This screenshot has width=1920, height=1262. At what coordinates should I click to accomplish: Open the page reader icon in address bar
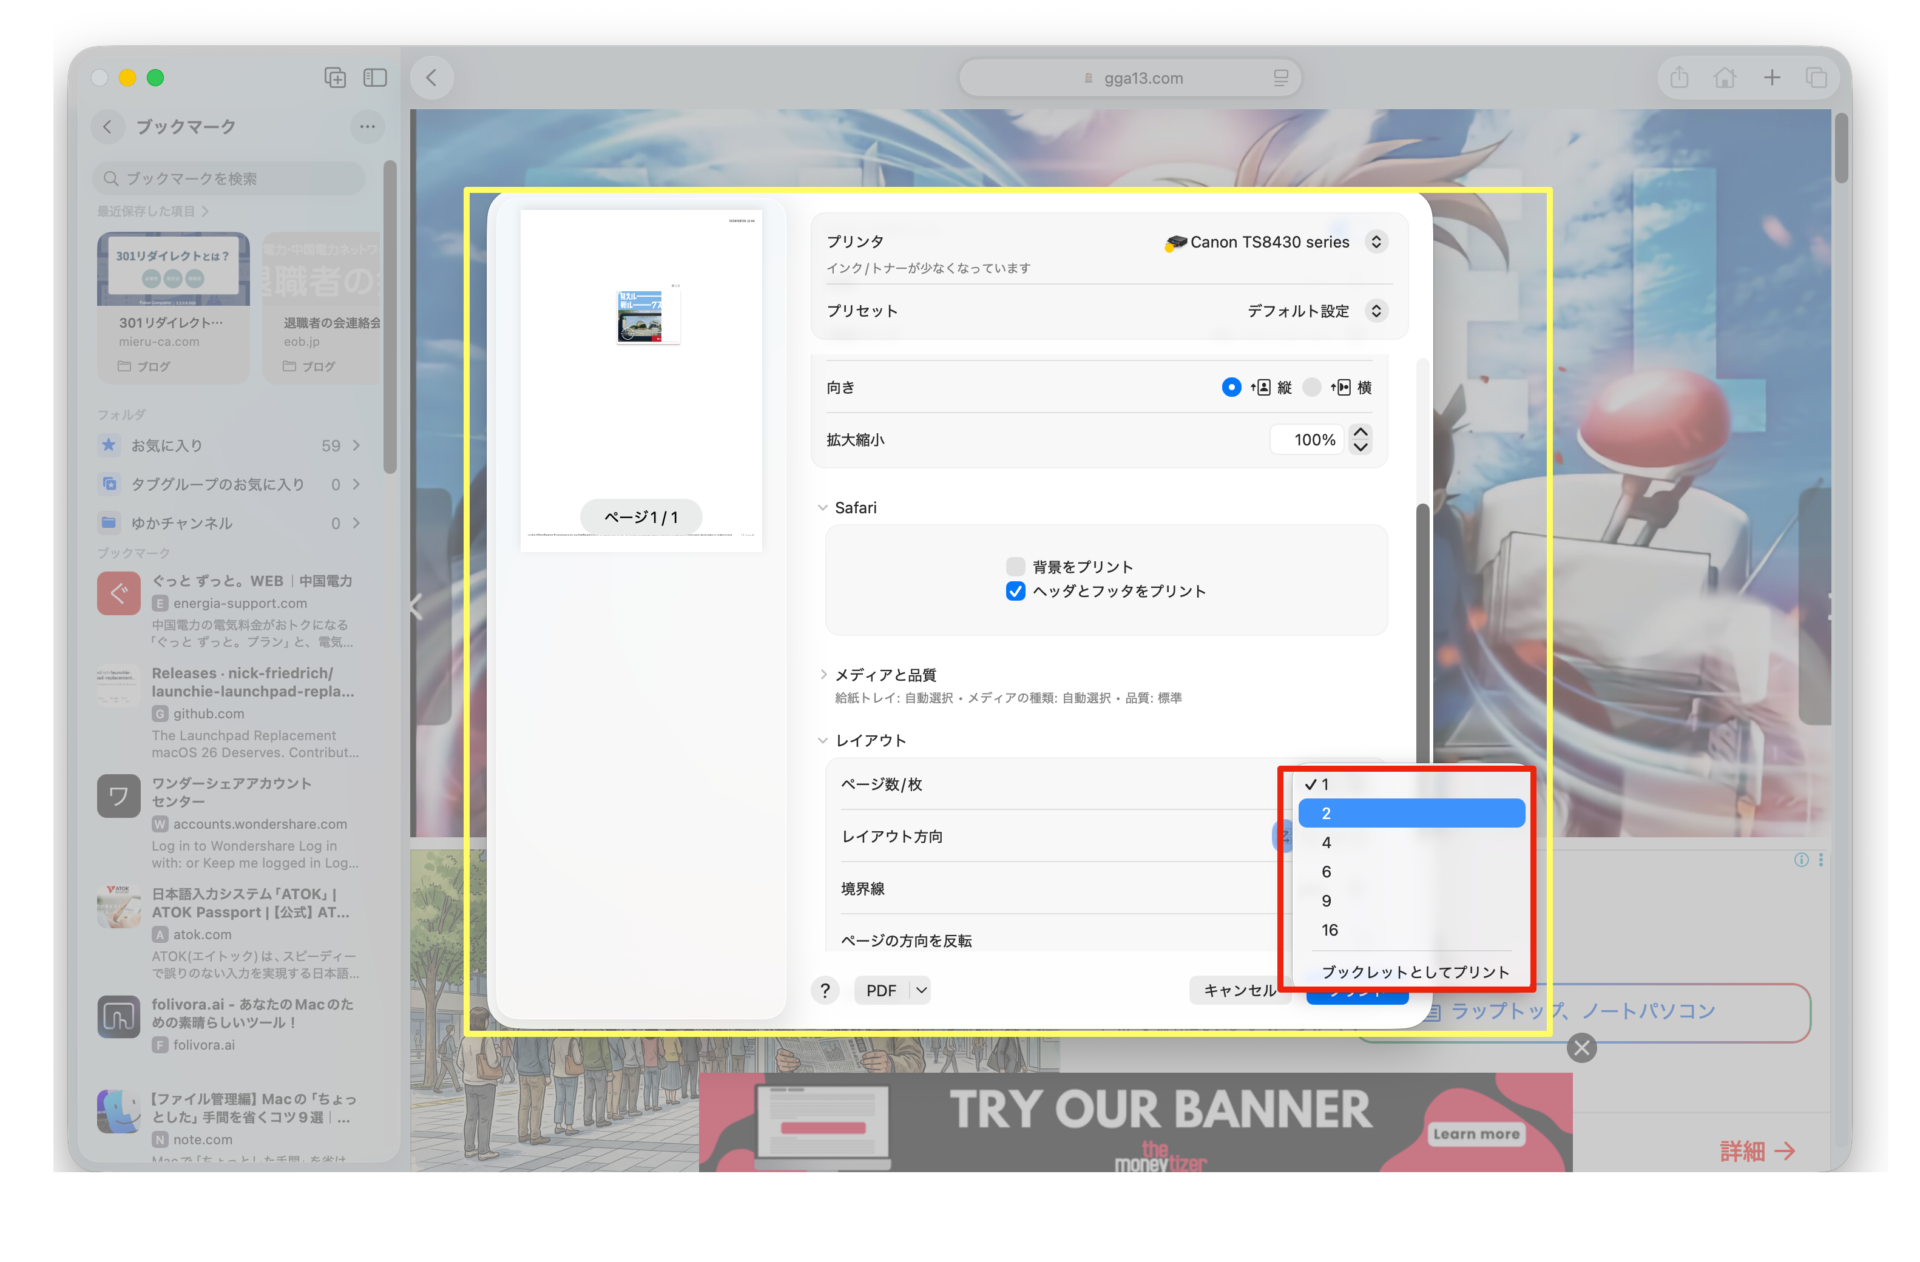pos(1280,78)
